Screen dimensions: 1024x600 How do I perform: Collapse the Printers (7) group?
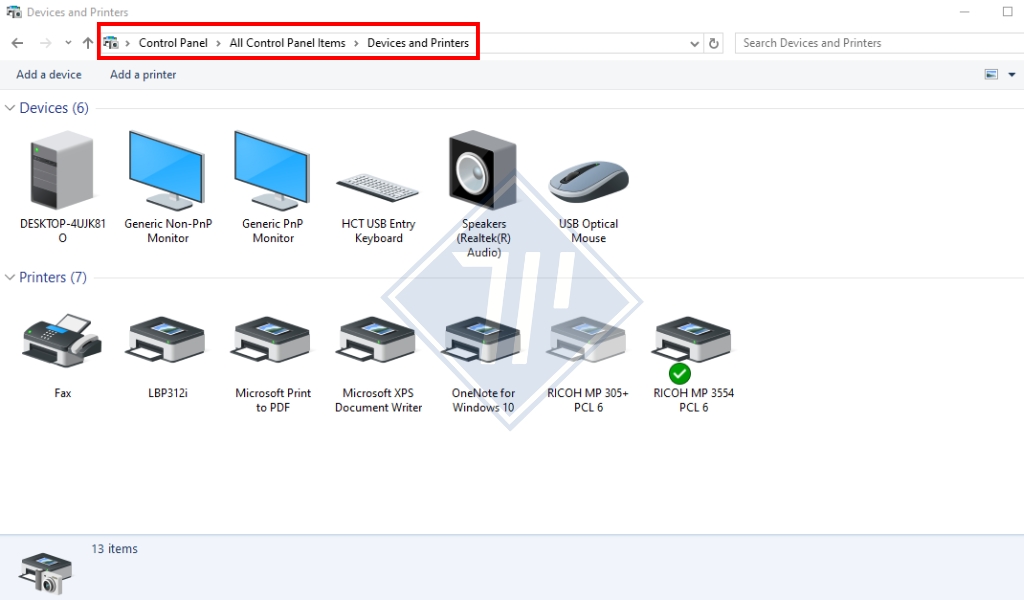click(11, 277)
